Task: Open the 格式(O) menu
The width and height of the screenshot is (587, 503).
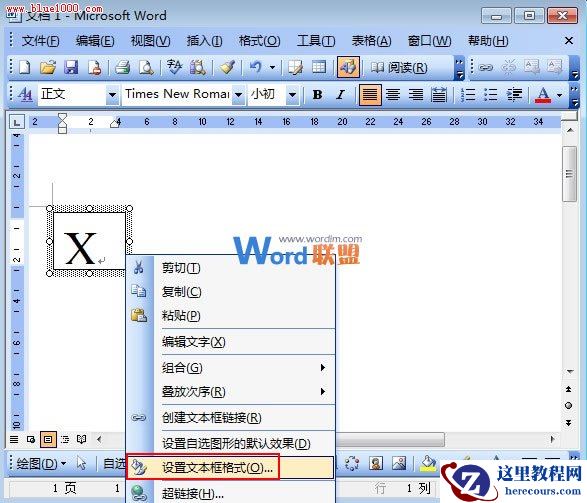Action: point(259,41)
